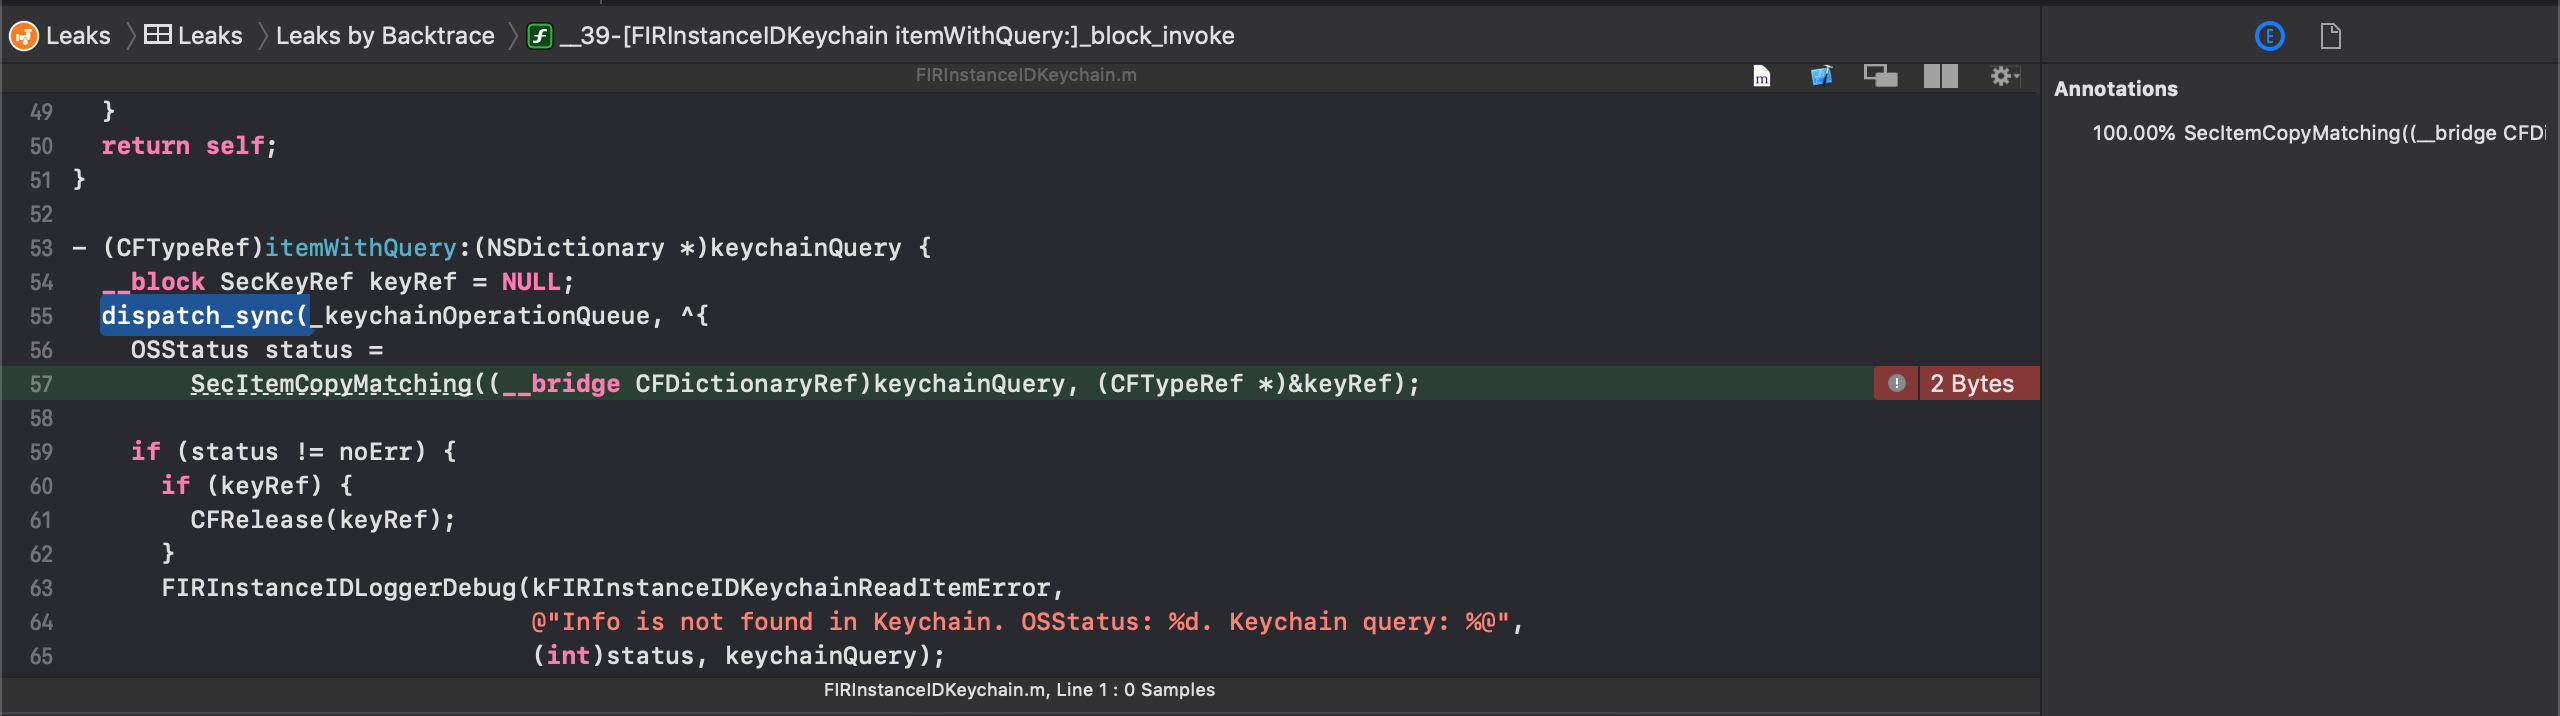Click line number 53 in the gutter

click(x=41, y=248)
